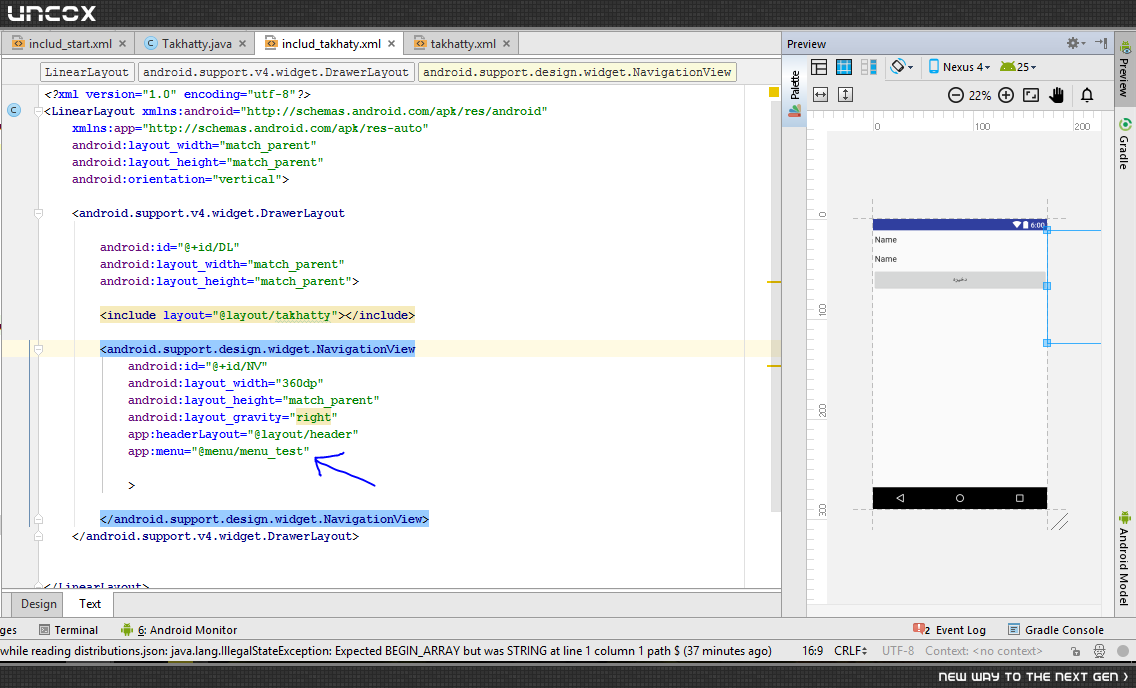Viewport: 1136px width, 688px height.
Task: Click the gray button in the phone preview
Action: (x=959, y=280)
